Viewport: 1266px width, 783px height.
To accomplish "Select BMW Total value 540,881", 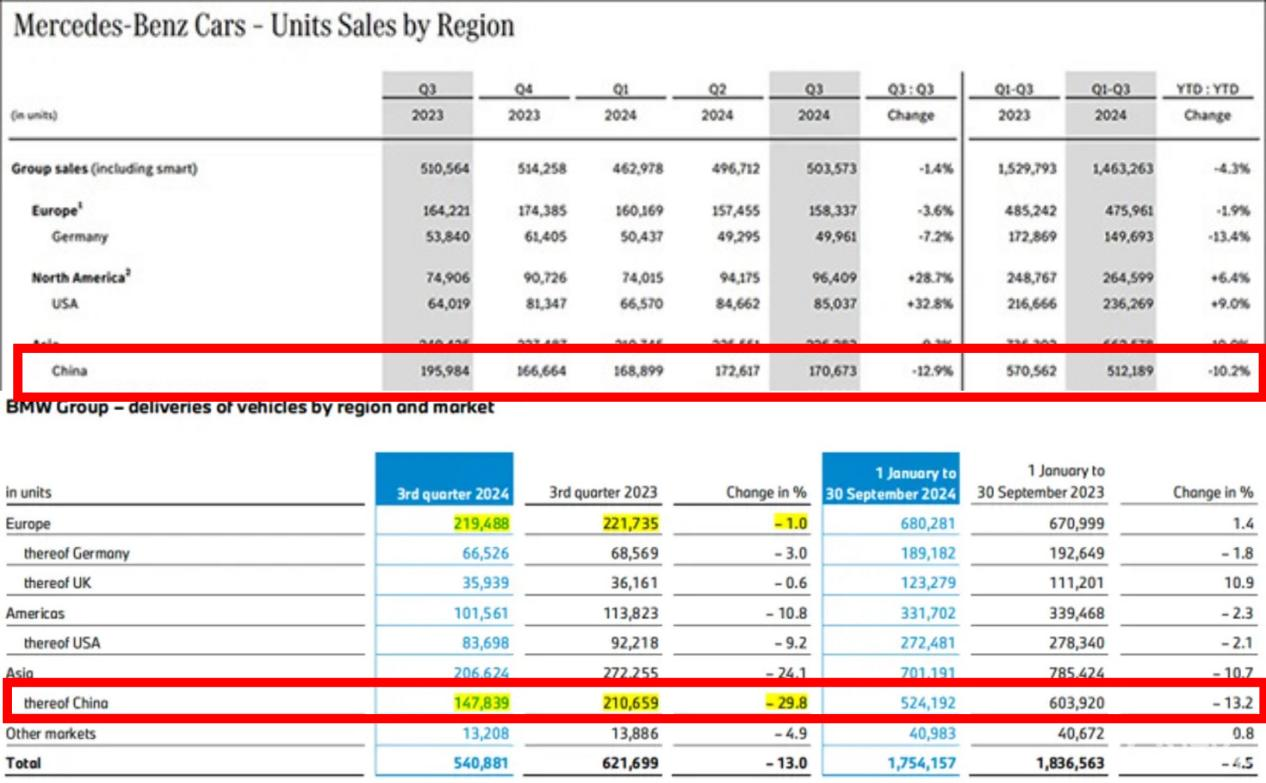I will (x=482, y=763).
